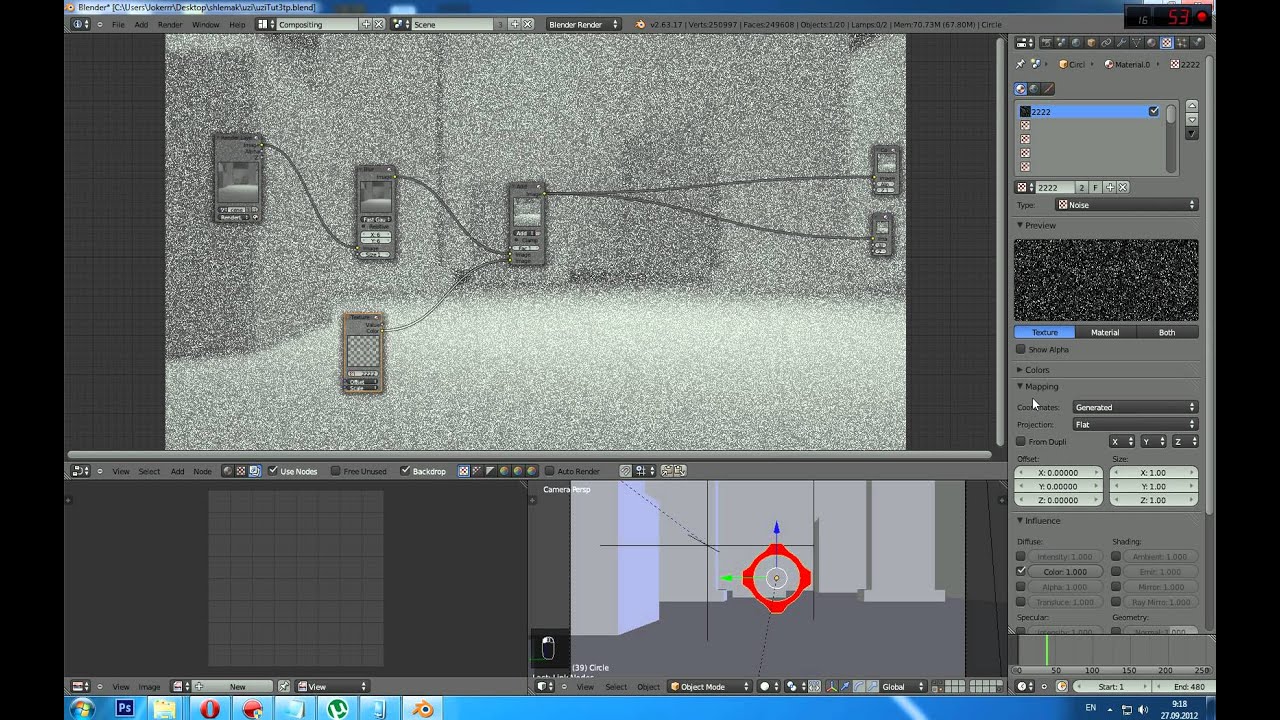1280x720 pixels.
Task: Select the Texture preview button
Action: [x=1044, y=332]
